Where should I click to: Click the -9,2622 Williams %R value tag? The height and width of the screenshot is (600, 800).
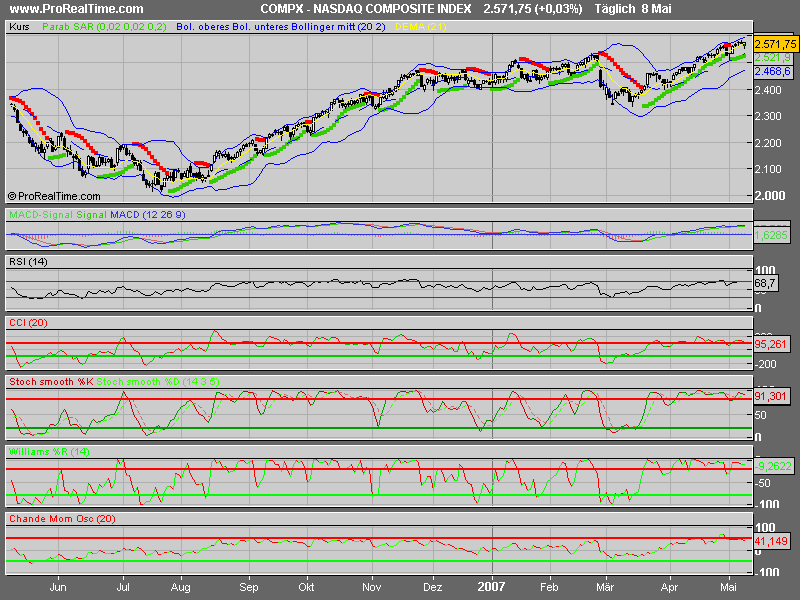click(x=774, y=466)
